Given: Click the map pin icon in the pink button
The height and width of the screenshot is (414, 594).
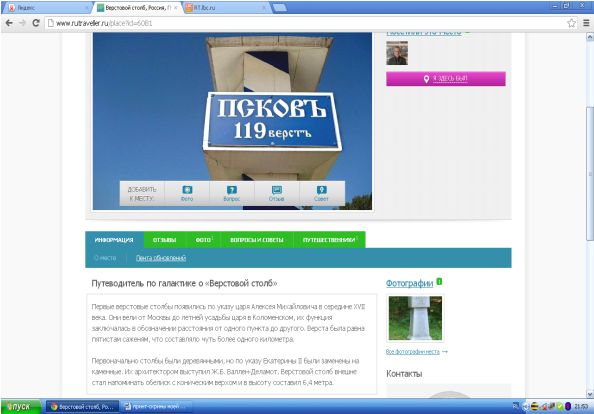Looking at the screenshot, I should click(x=426, y=79).
